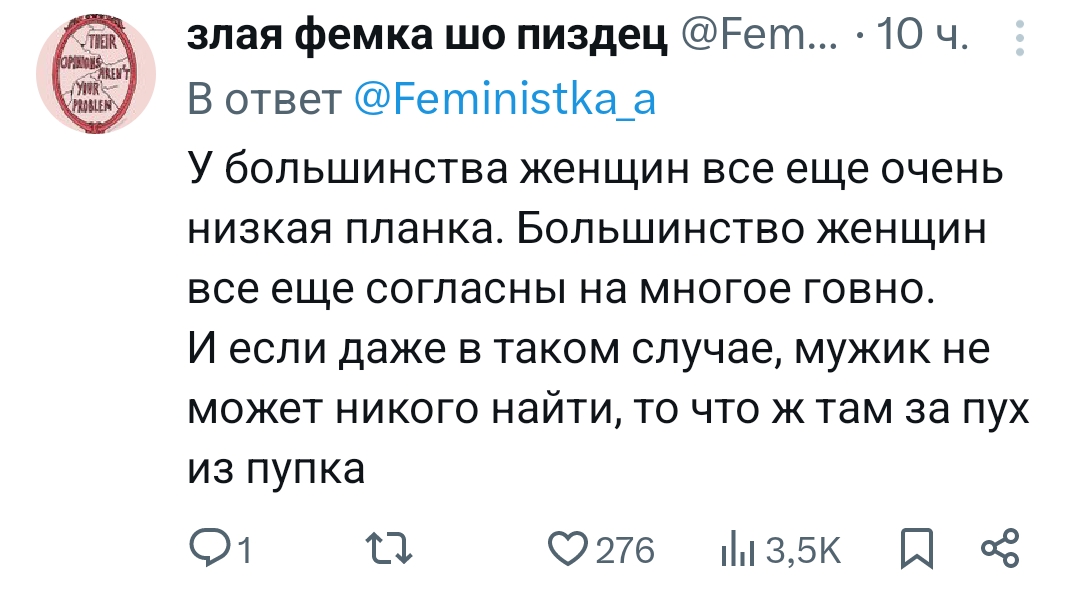The width and height of the screenshot is (1080, 602).
Task: Click the truncated @Fem... handle
Action: (759, 34)
